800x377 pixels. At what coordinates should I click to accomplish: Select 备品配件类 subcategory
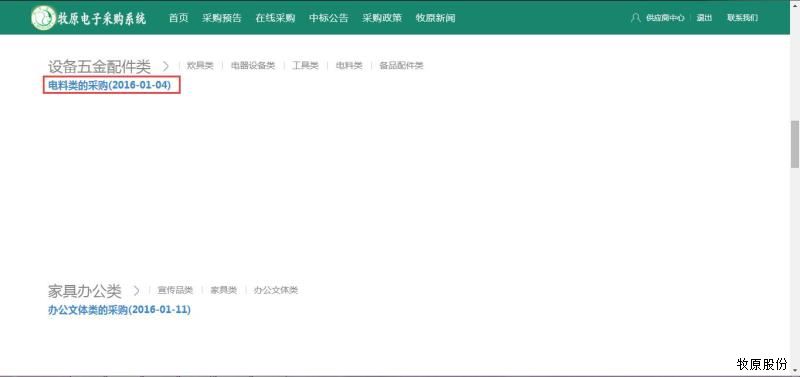[x=401, y=66]
